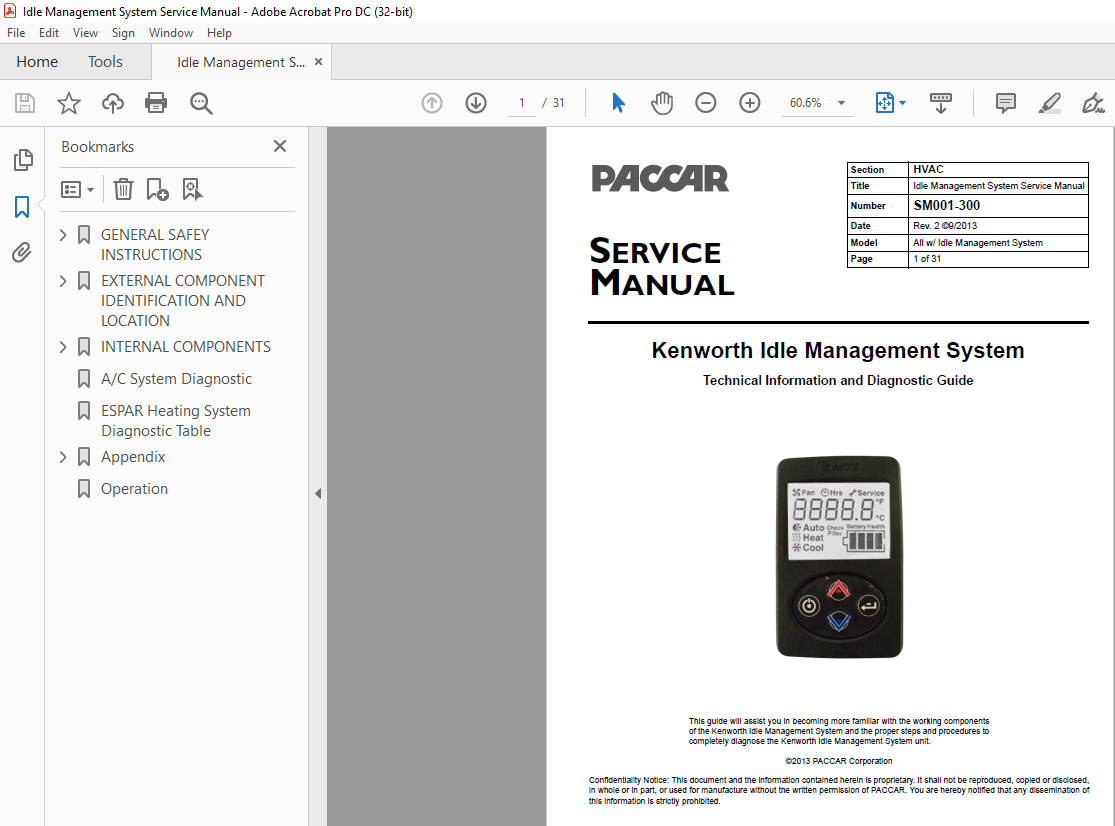This screenshot has height=826, width=1115.
Task: Collapse the navigation pane via side arrow
Action: pyautogui.click(x=318, y=493)
